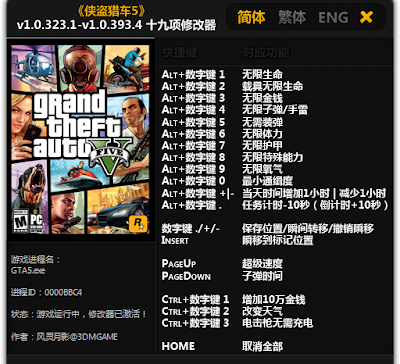The height and width of the screenshot is (364, 400).
Task: Click the Ctrl+数字键 1 hotkey label
Action: 195,299
